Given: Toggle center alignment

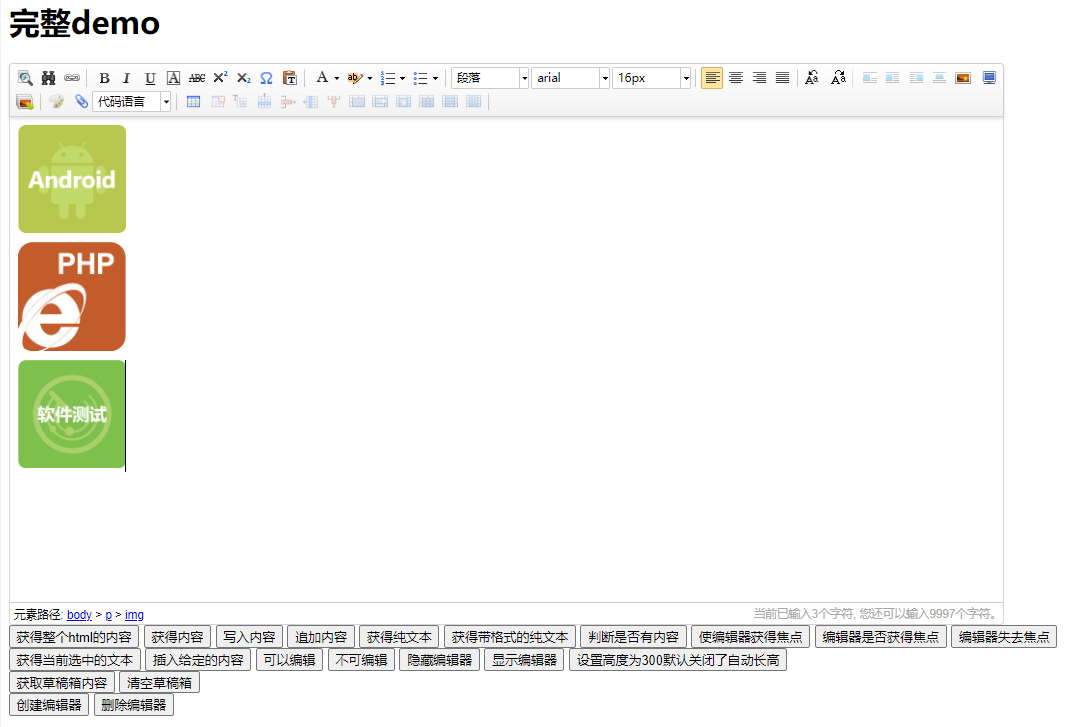Looking at the screenshot, I should pyautogui.click(x=736, y=78).
